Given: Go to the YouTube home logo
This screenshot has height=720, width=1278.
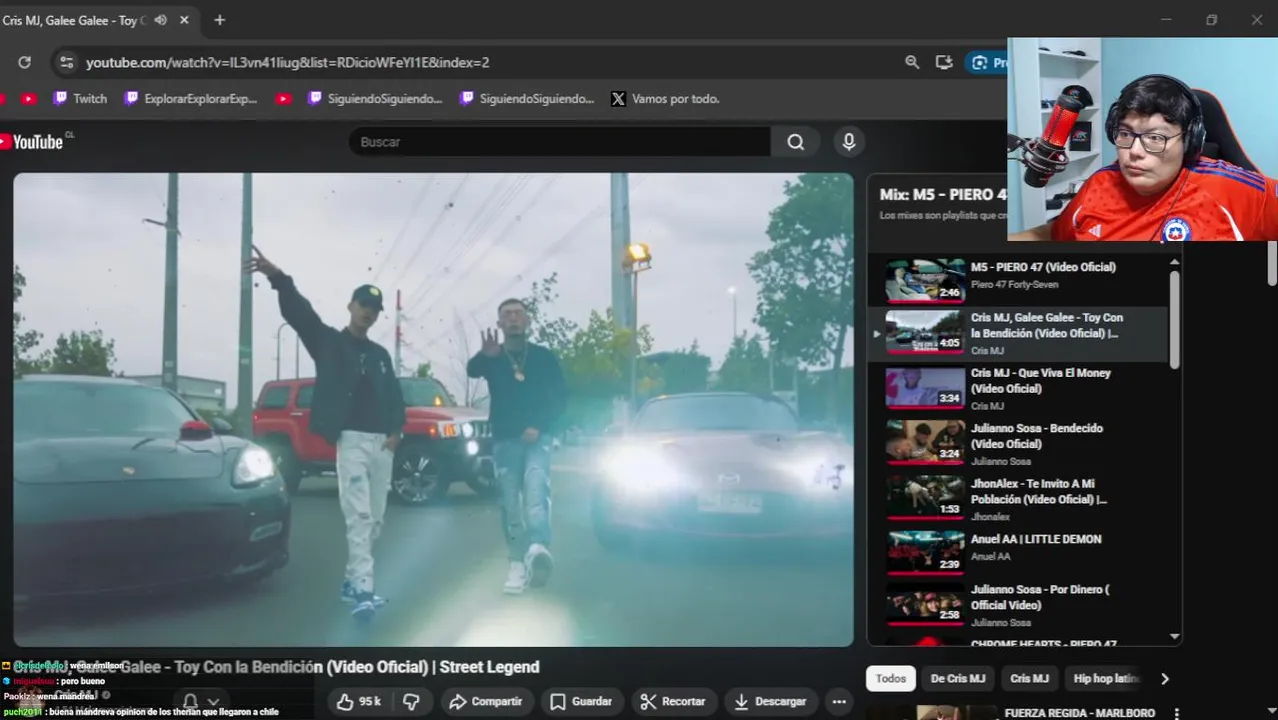Looking at the screenshot, I should tap(34, 142).
